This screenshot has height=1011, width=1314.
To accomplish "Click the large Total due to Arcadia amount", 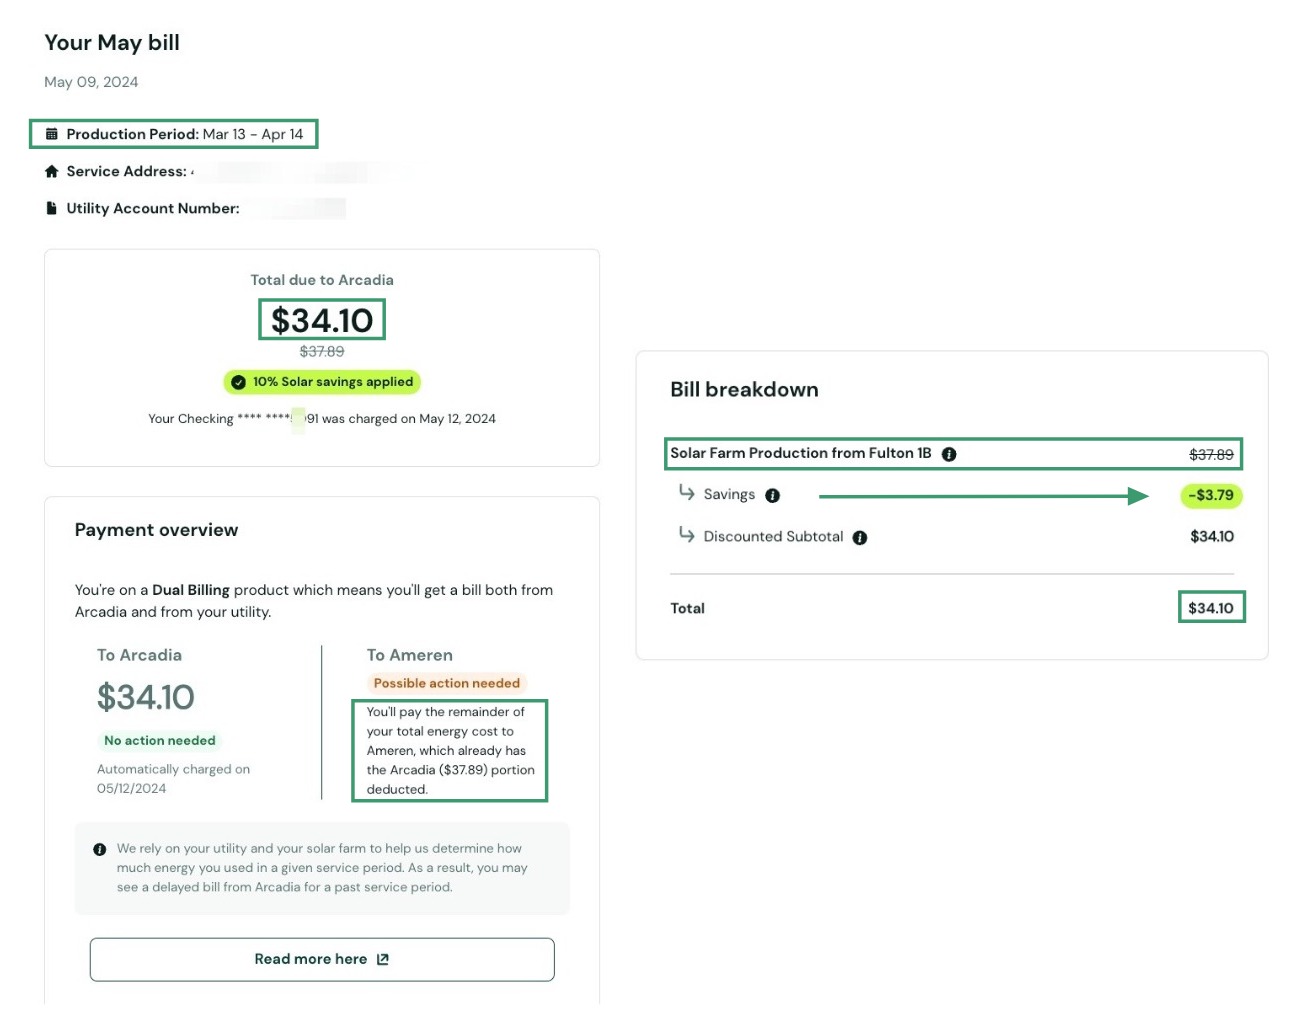I will tap(322, 320).
